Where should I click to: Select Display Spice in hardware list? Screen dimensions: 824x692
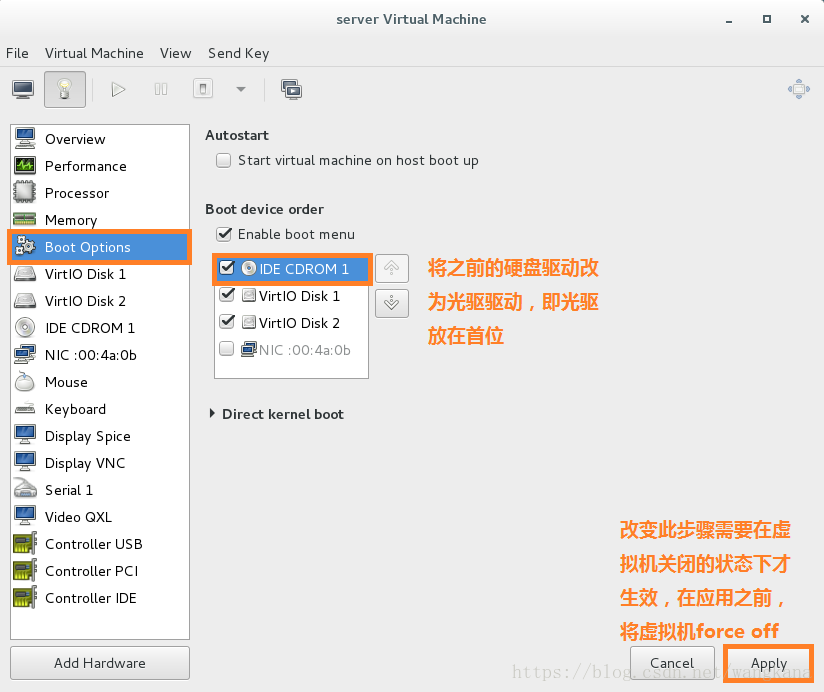coord(87,436)
